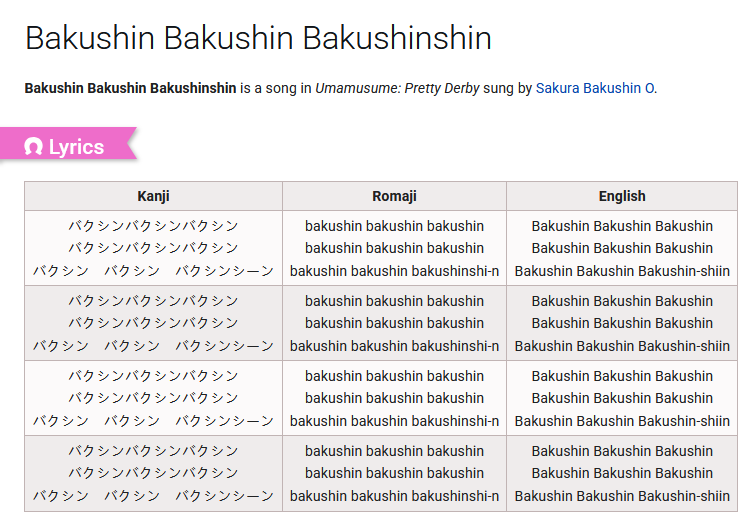Image resolution: width=755 pixels, height=526 pixels.
Task: Click the fourth row Romaji lyrics cell
Action: click(394, 473)
